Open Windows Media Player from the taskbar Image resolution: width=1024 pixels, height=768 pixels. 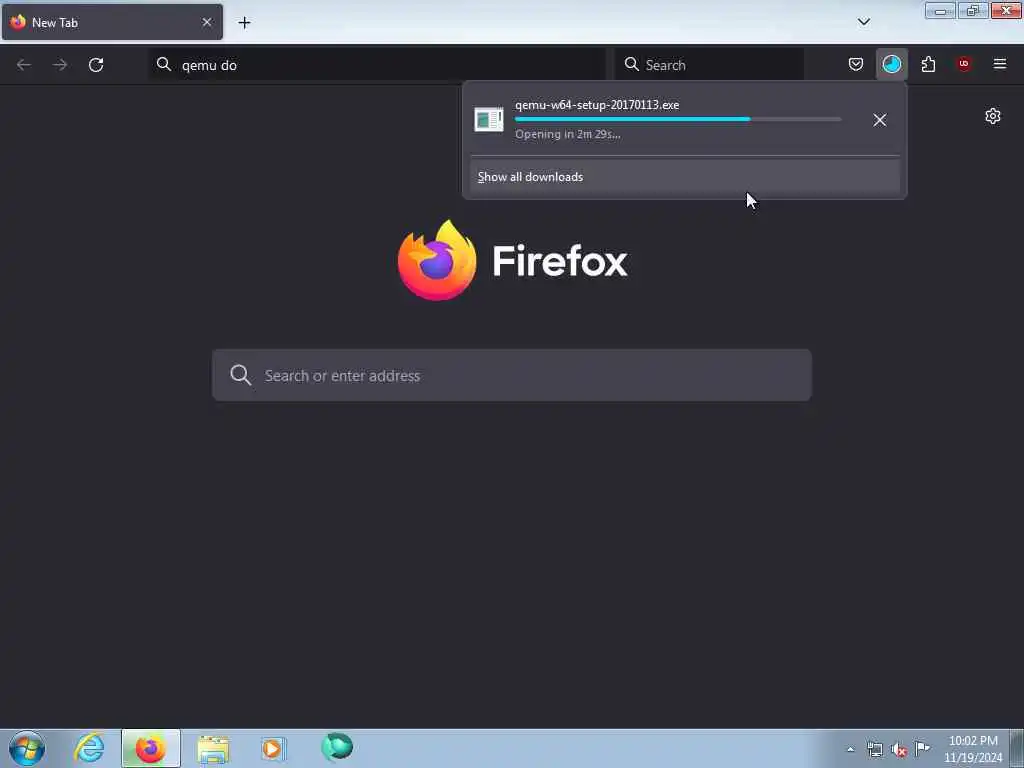pos(274,748)
